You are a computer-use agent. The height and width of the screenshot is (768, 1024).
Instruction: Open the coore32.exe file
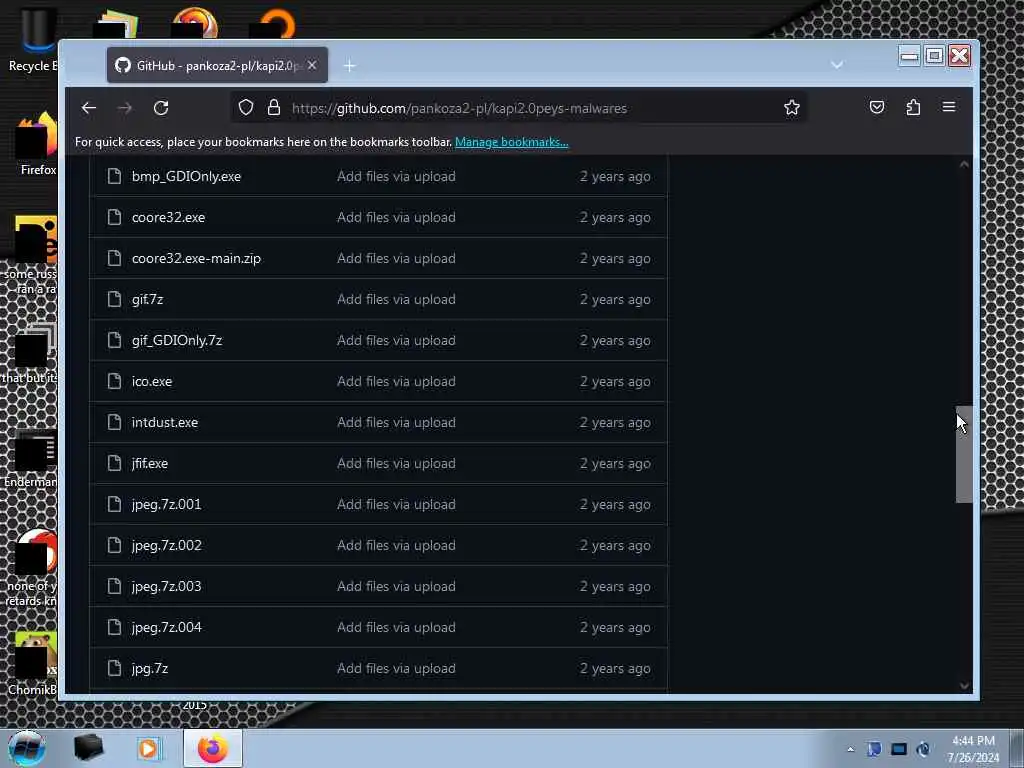coord(168,217)
